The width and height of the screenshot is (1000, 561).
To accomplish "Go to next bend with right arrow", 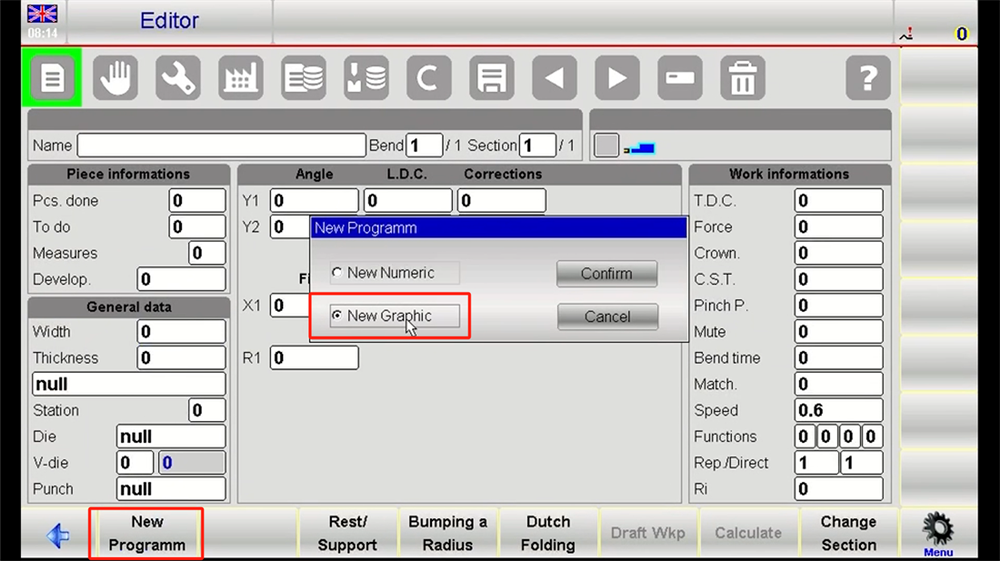I will tap(617, 78).
